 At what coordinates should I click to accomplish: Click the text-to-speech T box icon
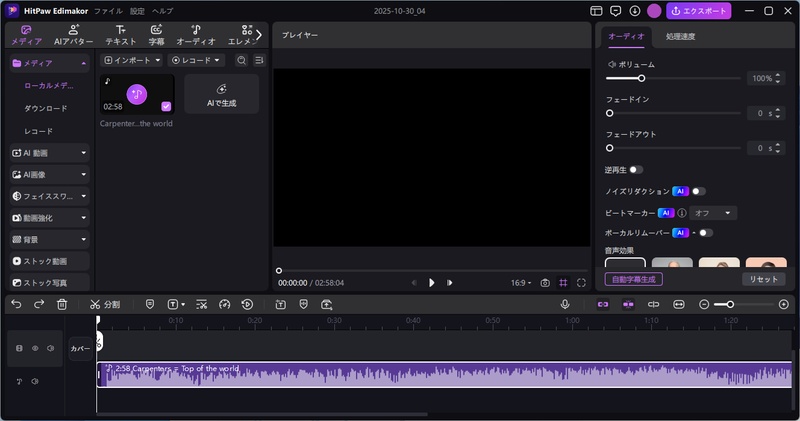point(281,305)
